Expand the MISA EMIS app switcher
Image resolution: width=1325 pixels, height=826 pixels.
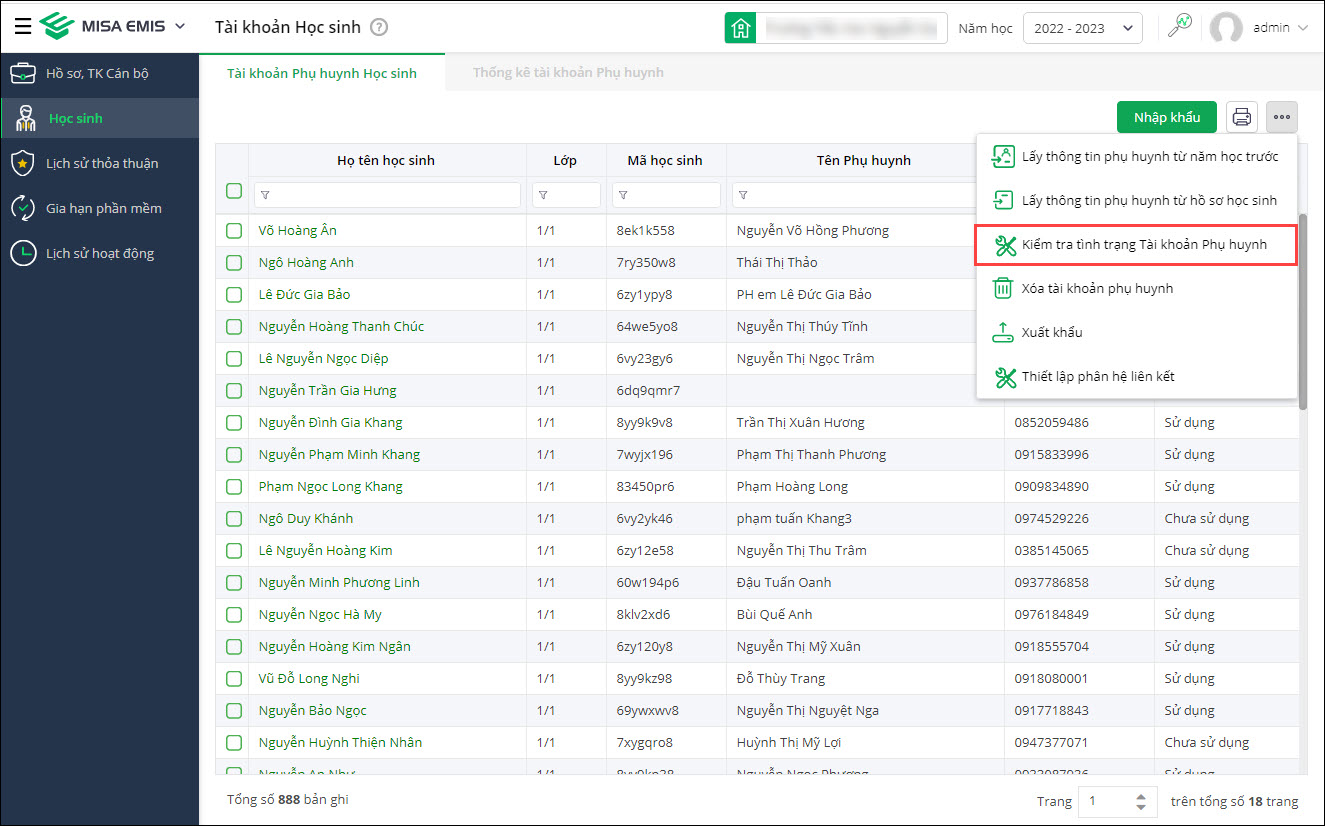pyautogui.click(x=180, y=26)
